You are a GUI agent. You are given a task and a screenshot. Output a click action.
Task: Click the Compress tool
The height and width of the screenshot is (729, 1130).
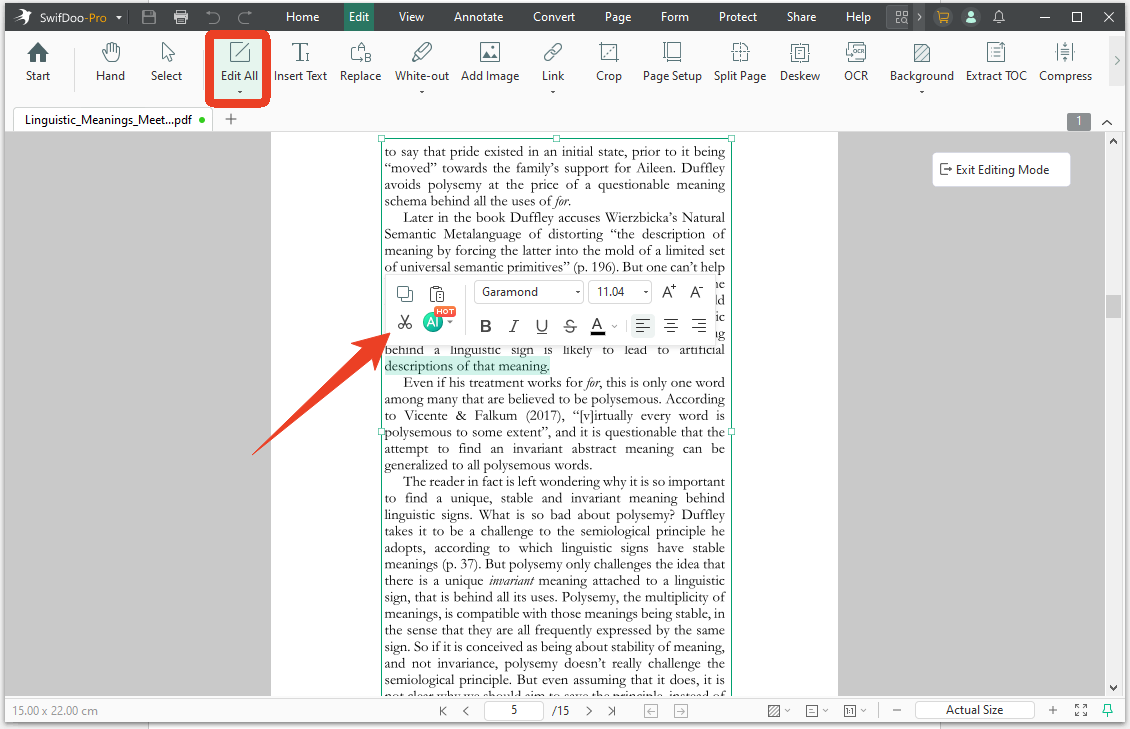point(1065,61)
